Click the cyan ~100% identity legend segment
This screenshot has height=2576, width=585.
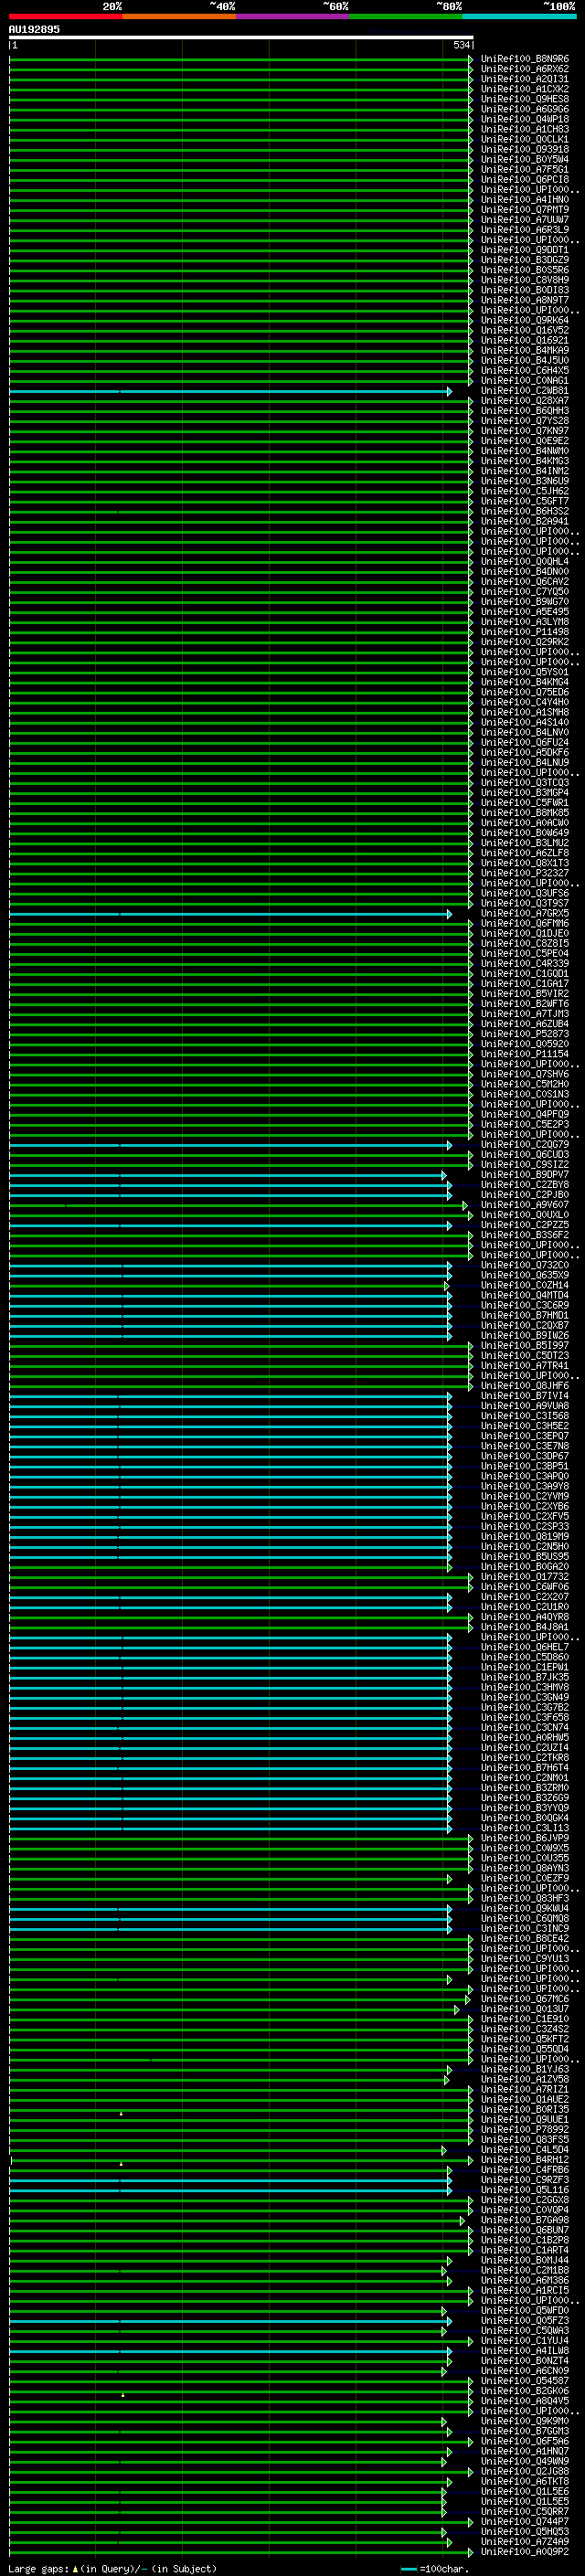520,16
